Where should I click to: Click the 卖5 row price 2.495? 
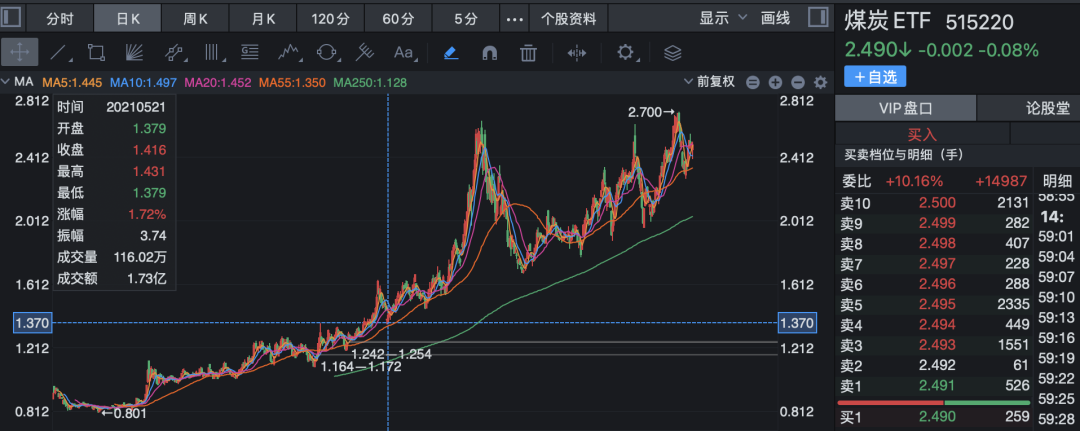tap(938, 304)
